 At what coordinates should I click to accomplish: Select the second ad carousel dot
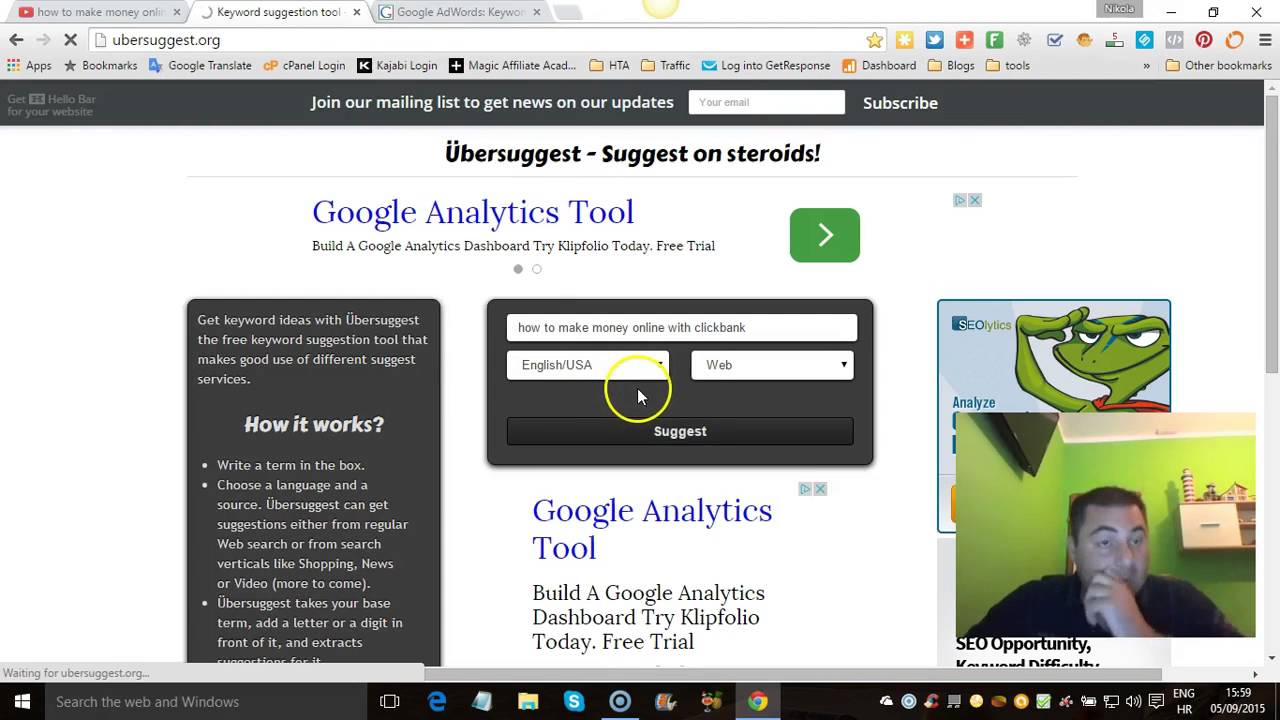click(x=537, y=269)
